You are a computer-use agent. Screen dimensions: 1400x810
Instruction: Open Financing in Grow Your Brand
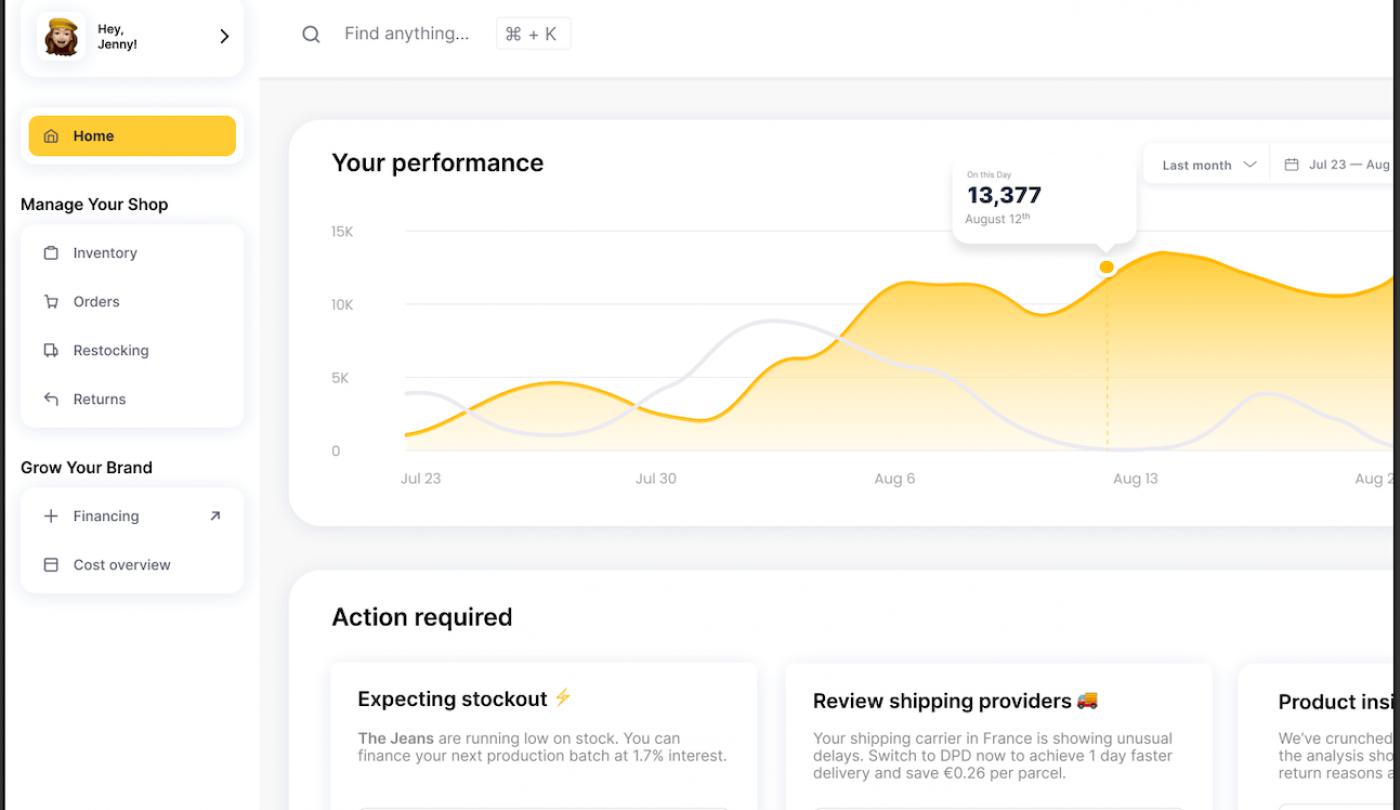coord(132,516)
